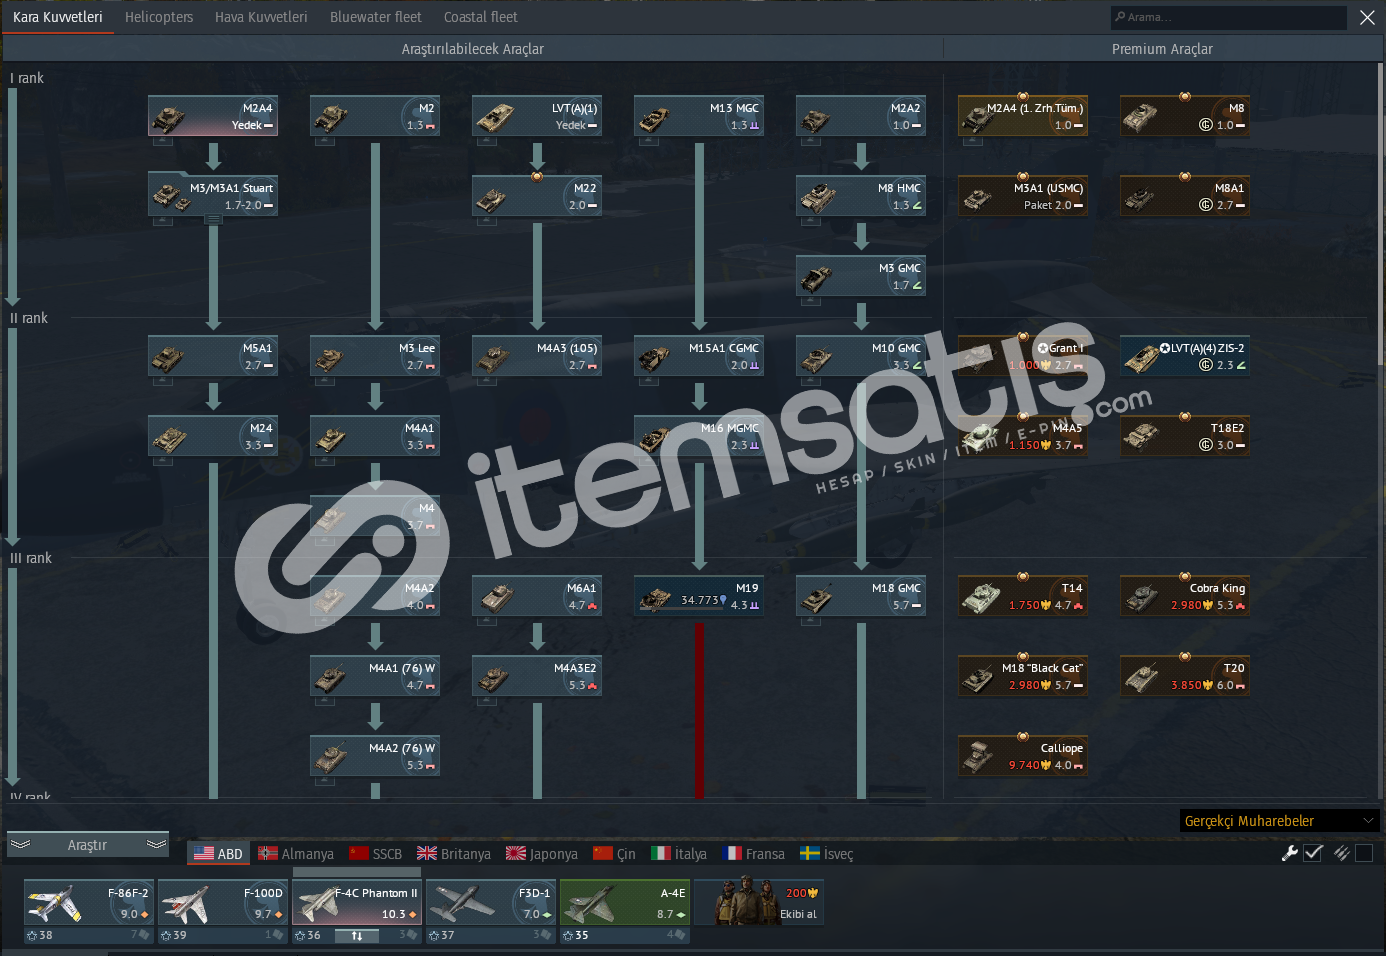Open the Gerçekçi Muharebeler game mode dropdown

[1279, 821]
